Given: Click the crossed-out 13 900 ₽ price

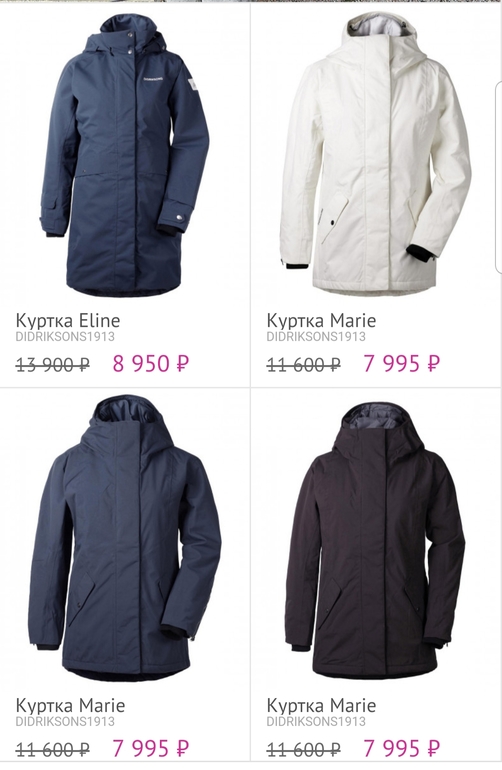Looking at the screenshot, I should coord(53,365).
